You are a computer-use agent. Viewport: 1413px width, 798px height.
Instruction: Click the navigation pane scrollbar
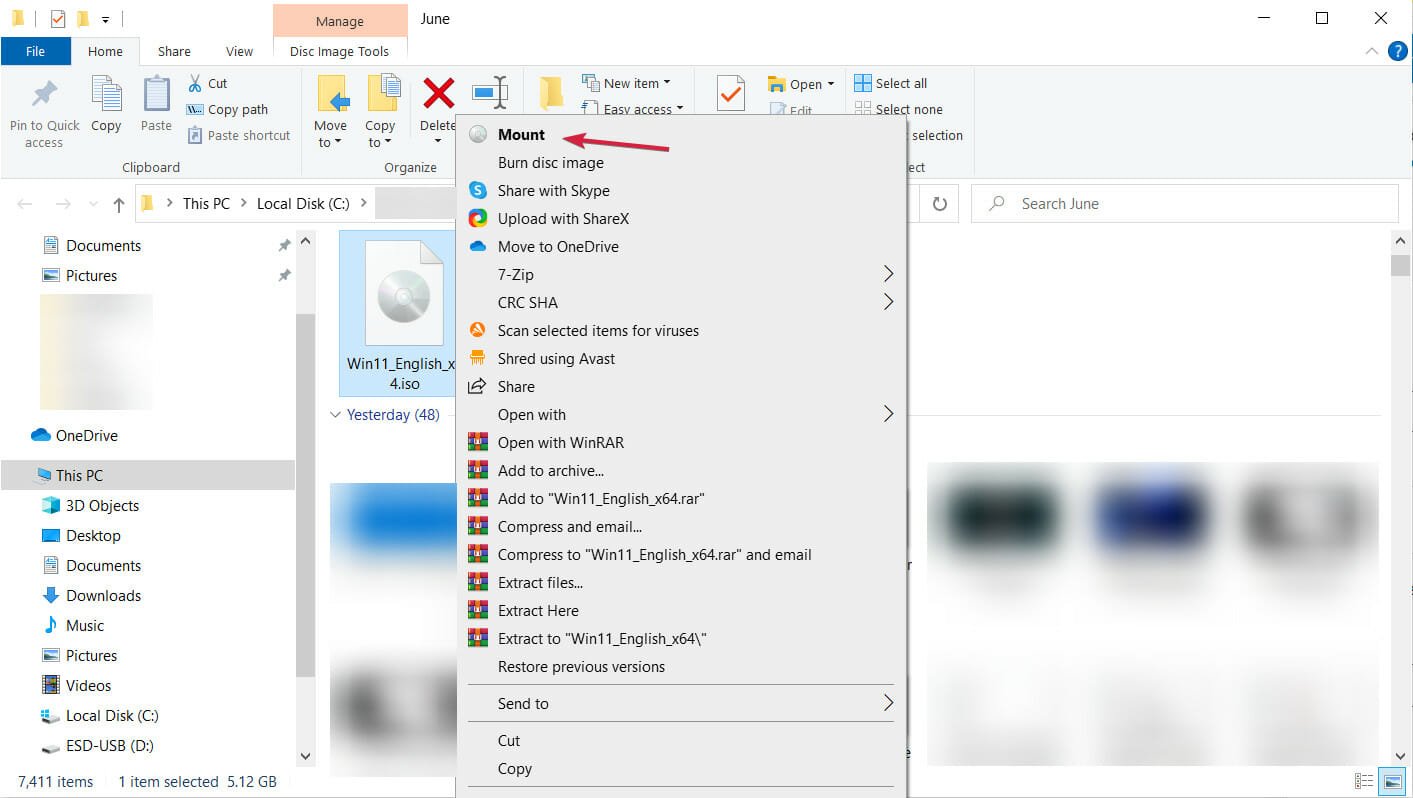(306, 497)
